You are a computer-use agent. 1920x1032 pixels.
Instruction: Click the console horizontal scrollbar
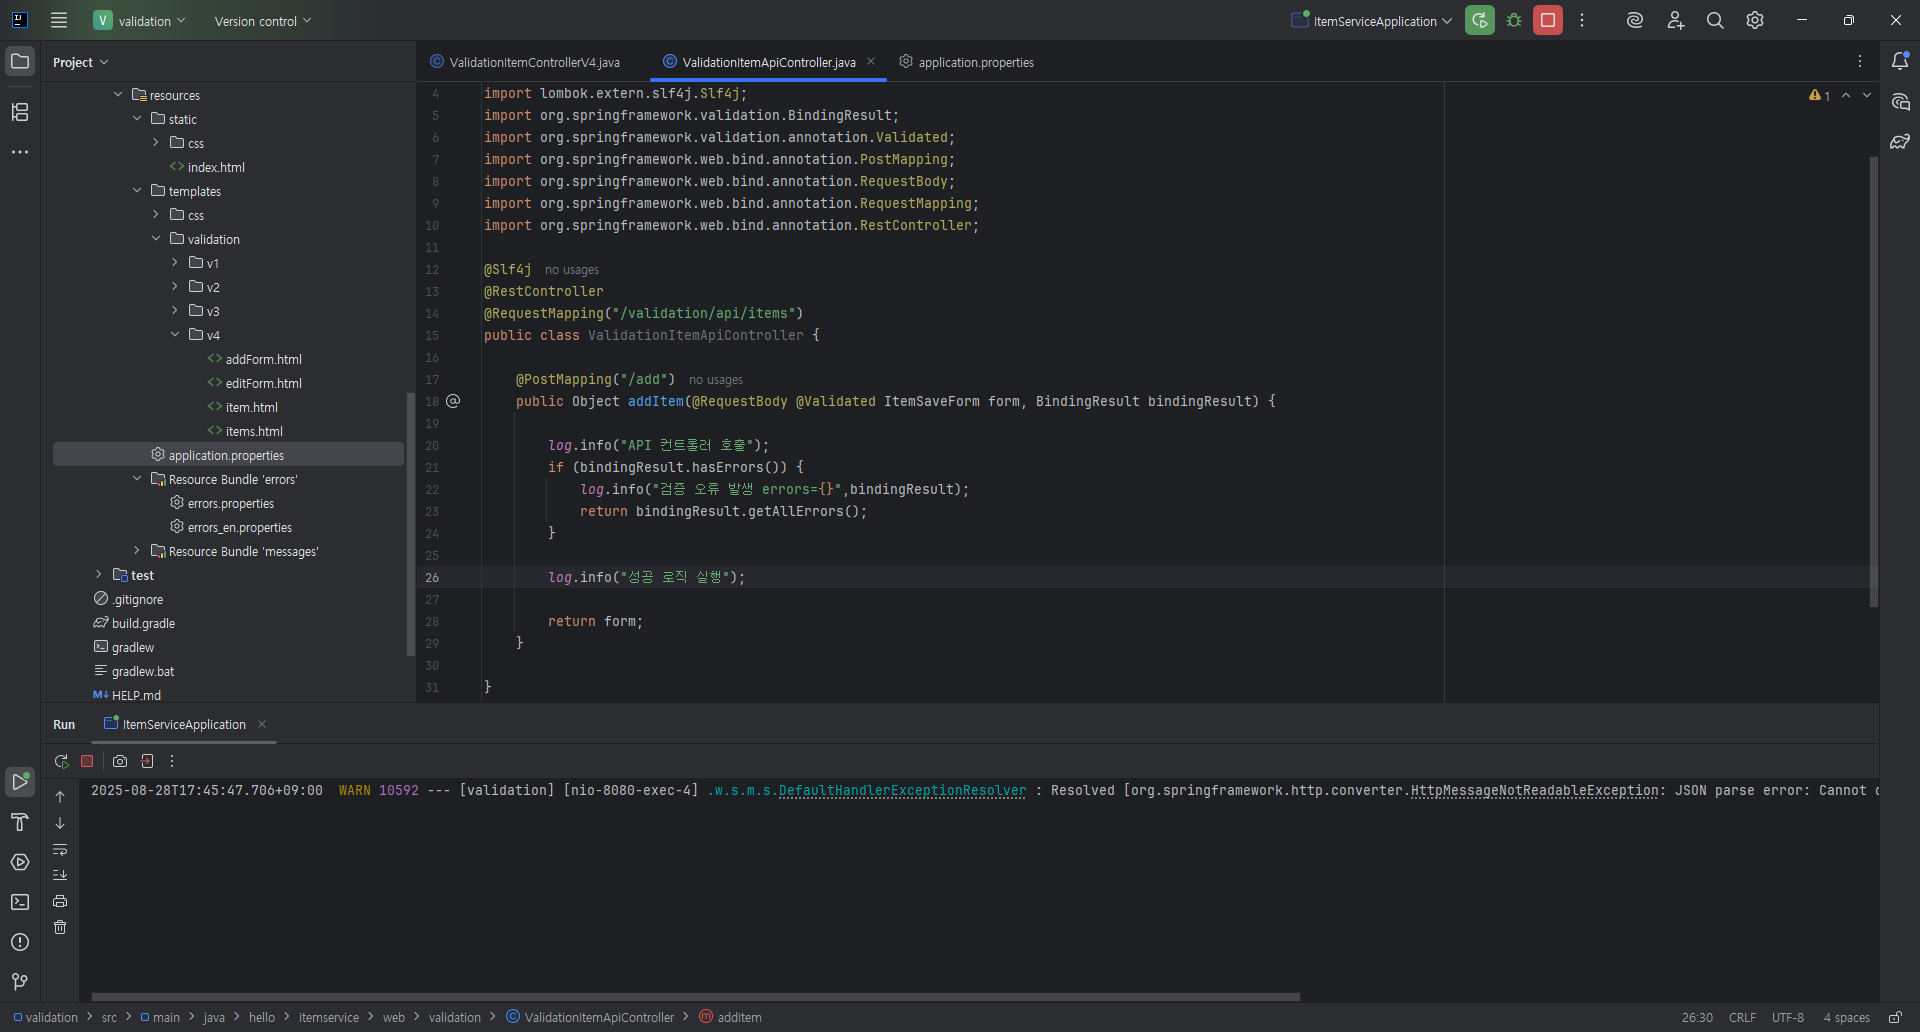(696, 996)
